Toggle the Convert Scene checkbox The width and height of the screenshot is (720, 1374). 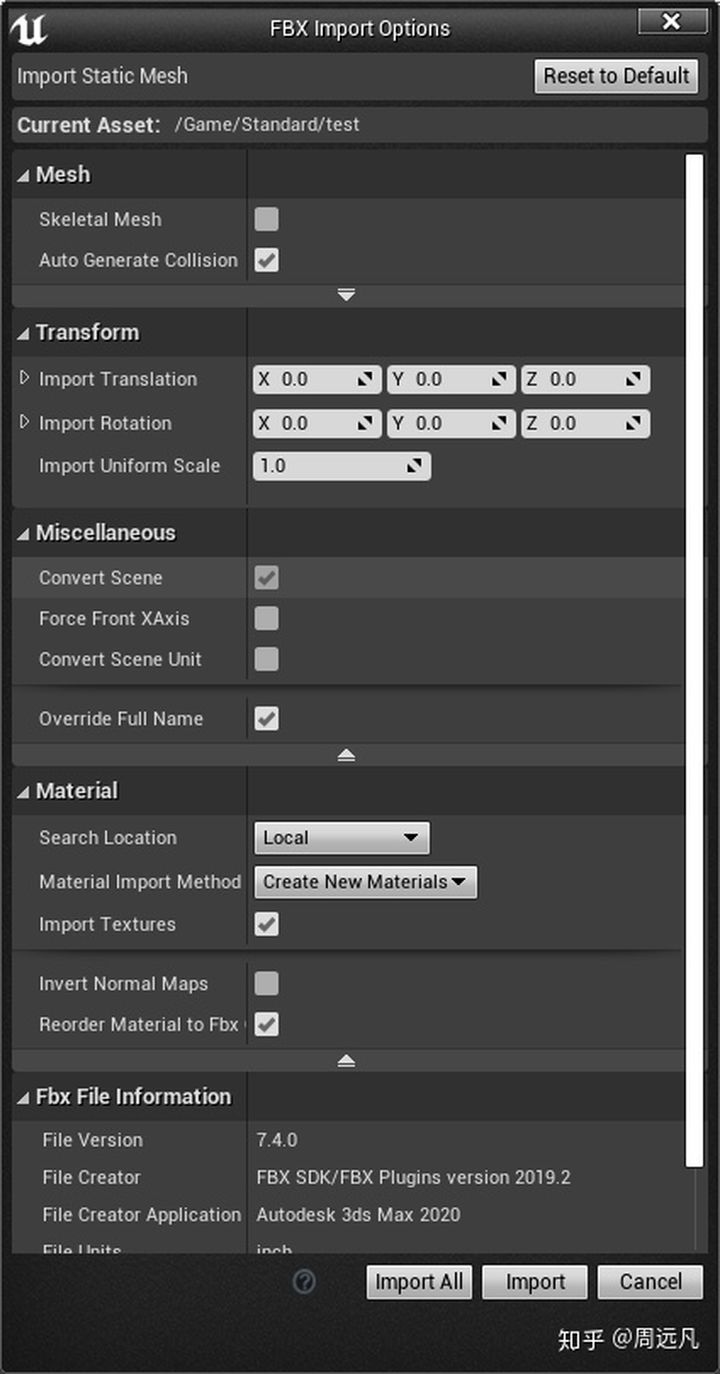[x=267, y=577]
